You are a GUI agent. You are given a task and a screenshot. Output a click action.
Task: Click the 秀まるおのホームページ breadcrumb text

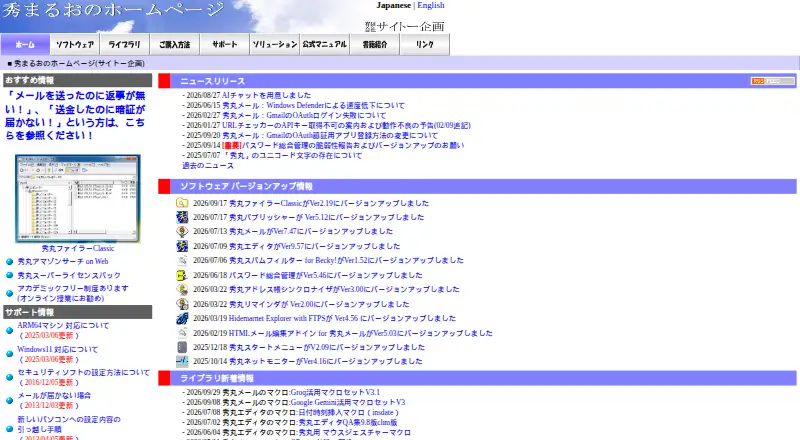tap(79, 63)
